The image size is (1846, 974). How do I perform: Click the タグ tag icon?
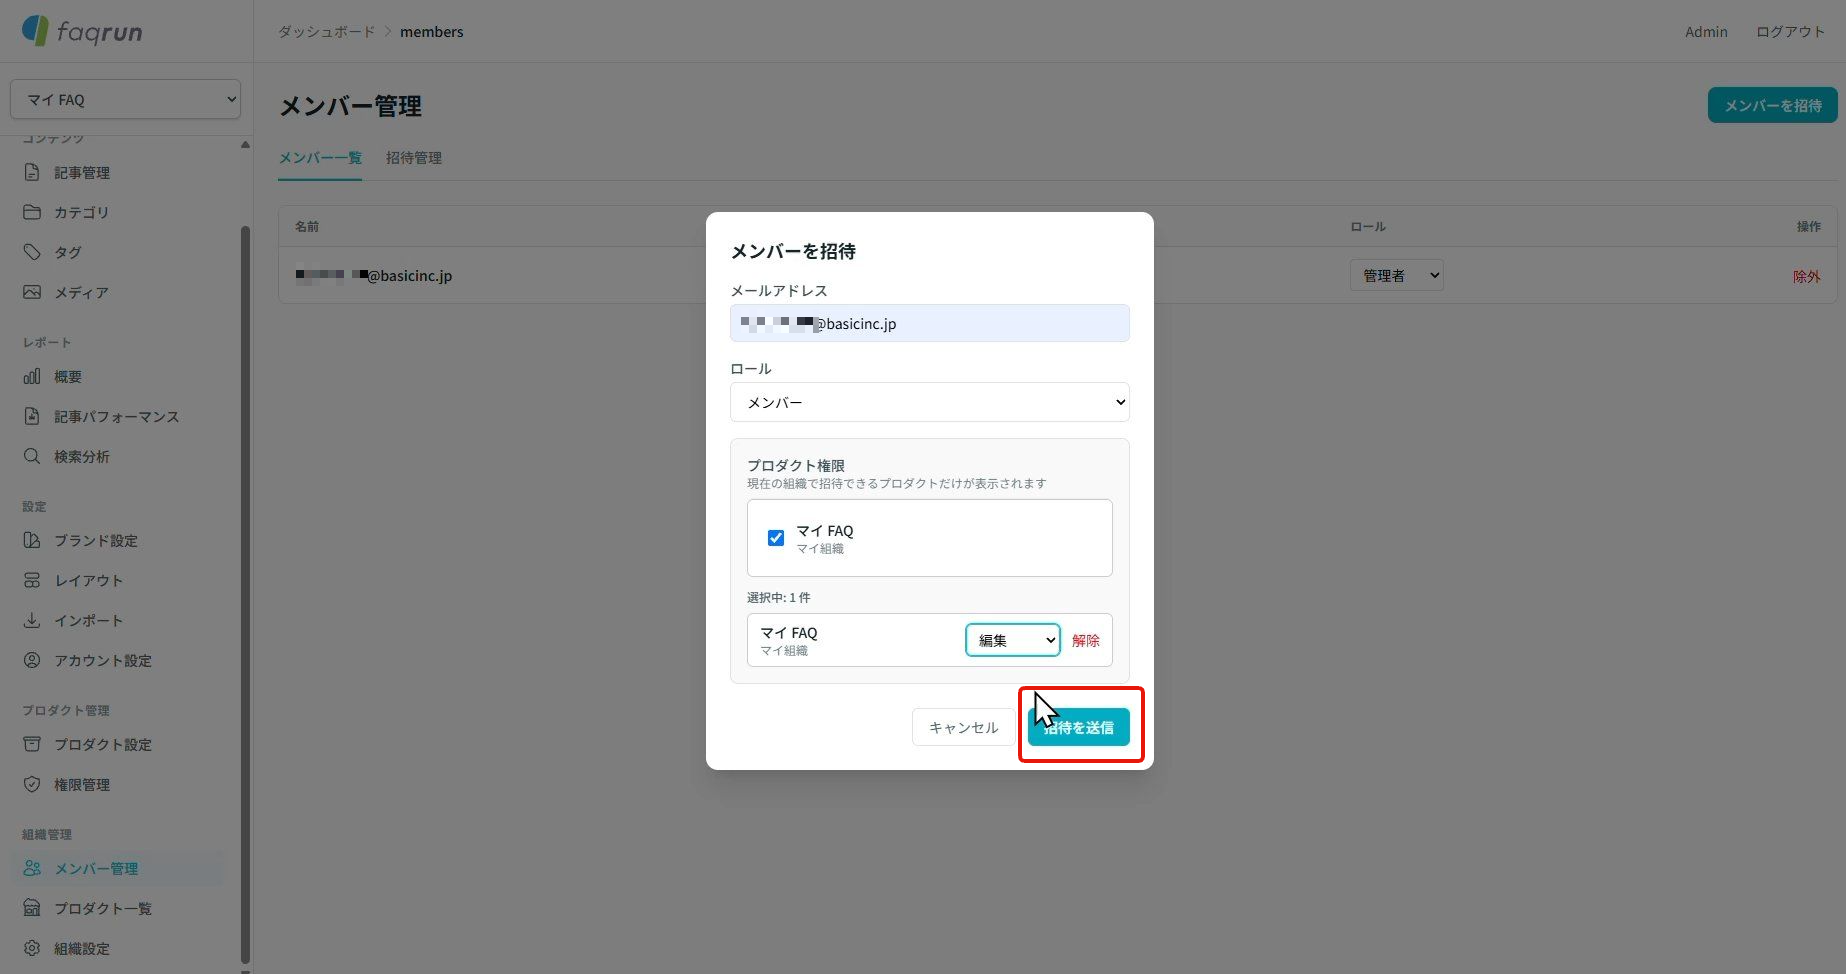point(32,252)
